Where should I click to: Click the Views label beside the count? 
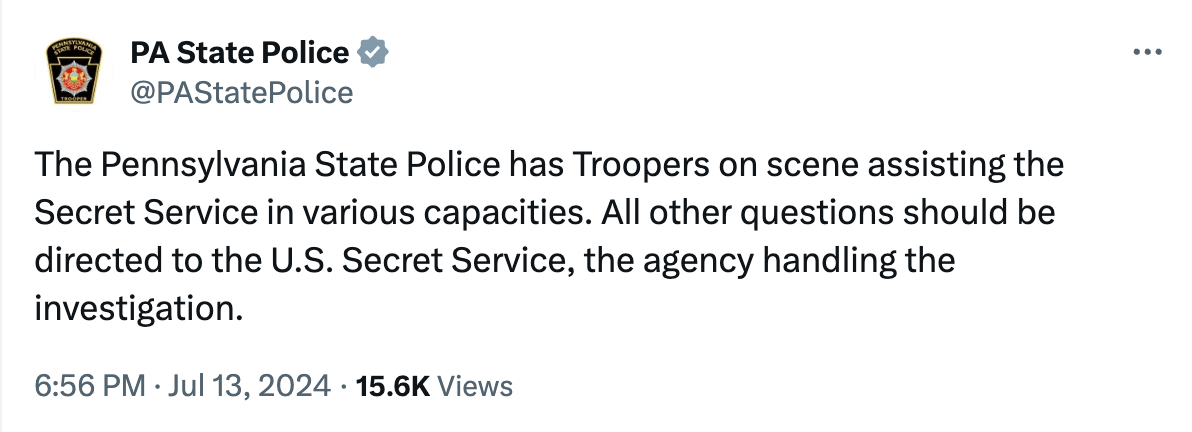coord(475,386)
